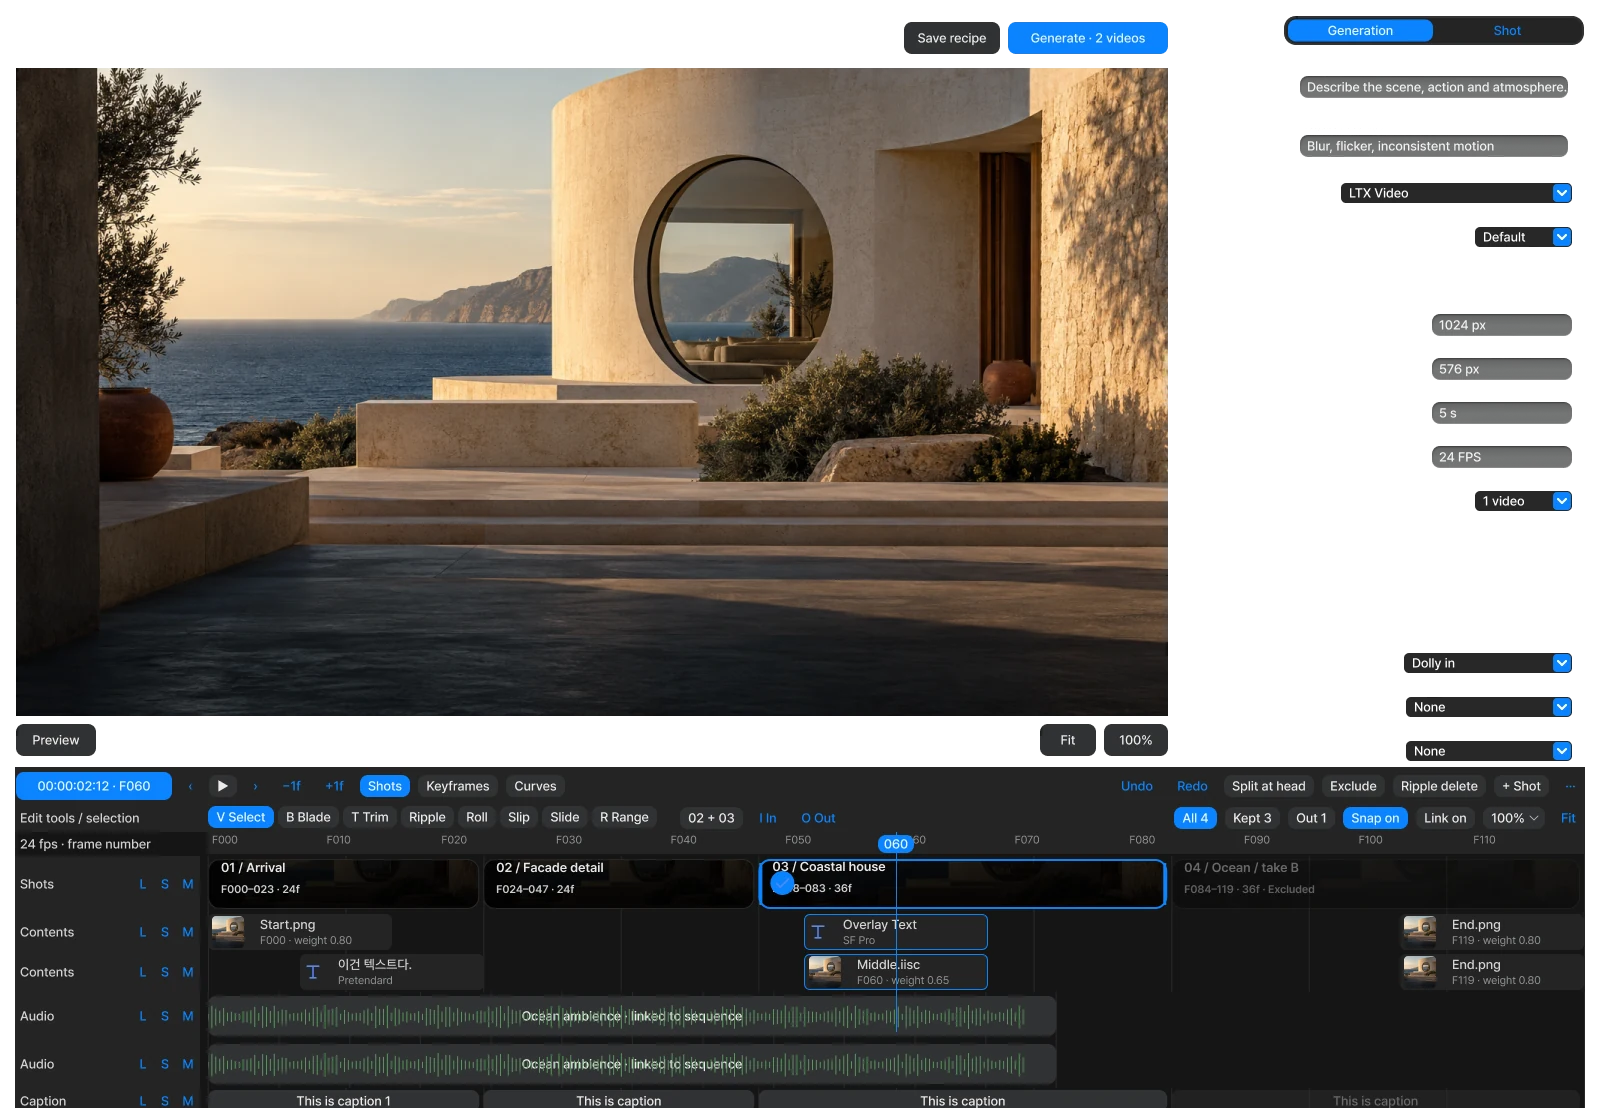
Task: Switch timeline to Keyframes view
Action: pos(458,786)
